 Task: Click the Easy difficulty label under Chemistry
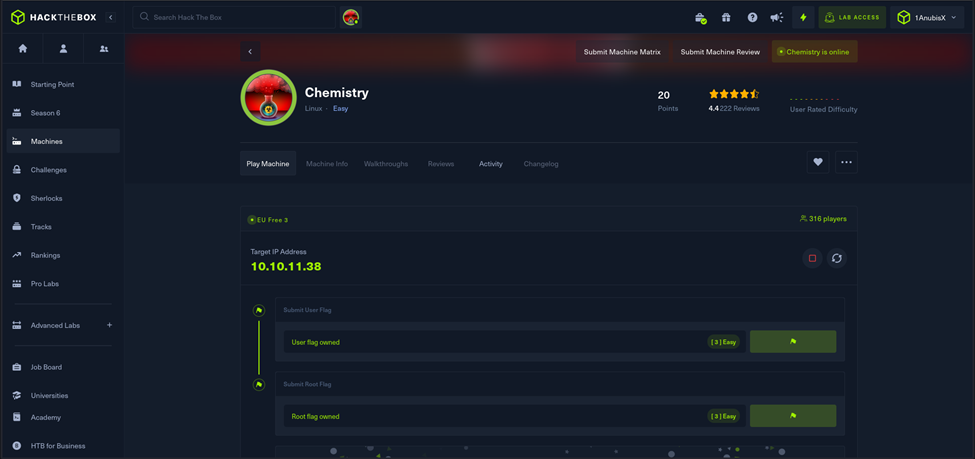(340, 108)
